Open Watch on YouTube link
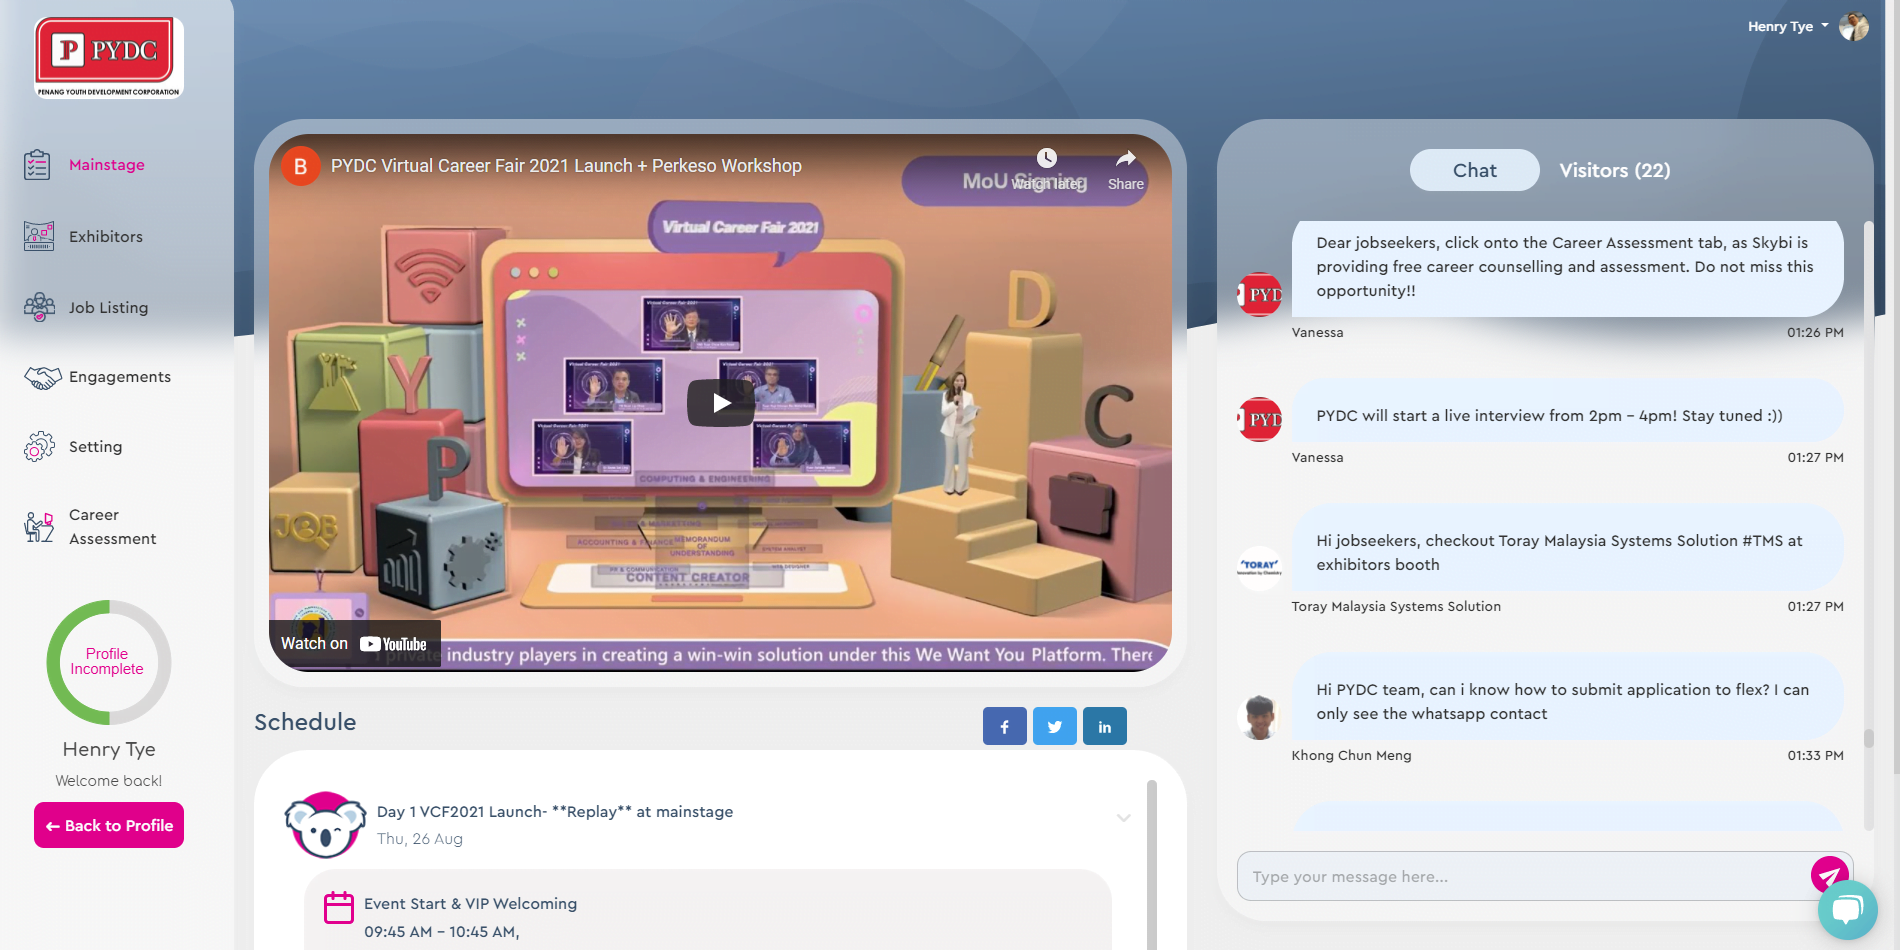 [354, 644]
